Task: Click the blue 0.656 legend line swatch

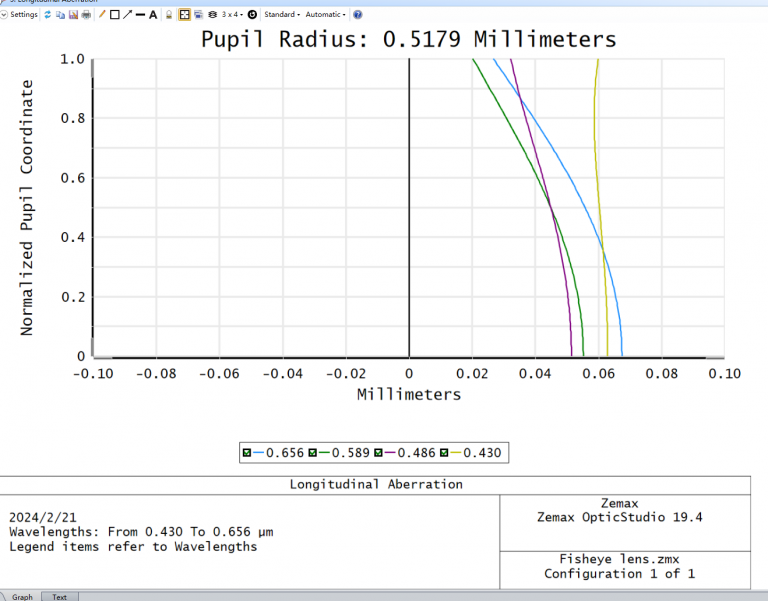Action: 258,453
